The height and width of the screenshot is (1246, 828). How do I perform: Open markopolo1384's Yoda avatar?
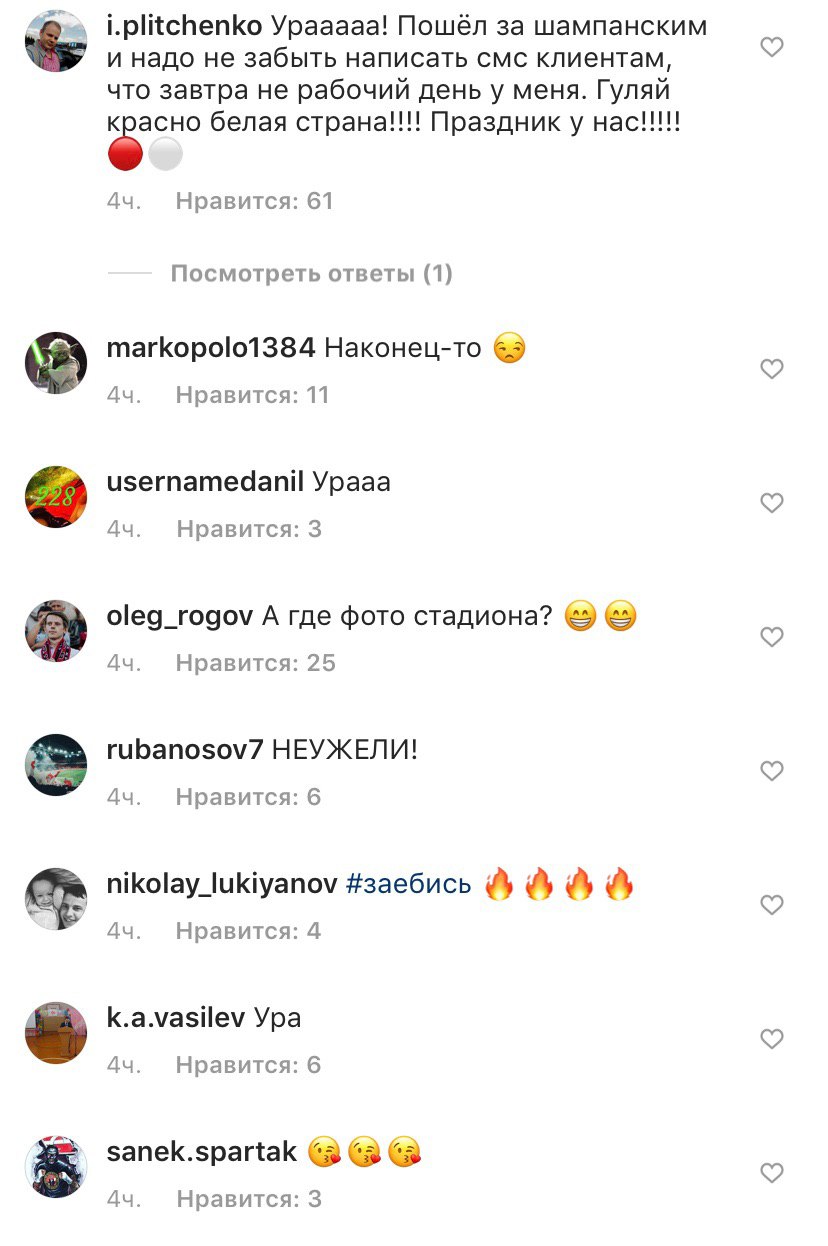coord(56,363)
